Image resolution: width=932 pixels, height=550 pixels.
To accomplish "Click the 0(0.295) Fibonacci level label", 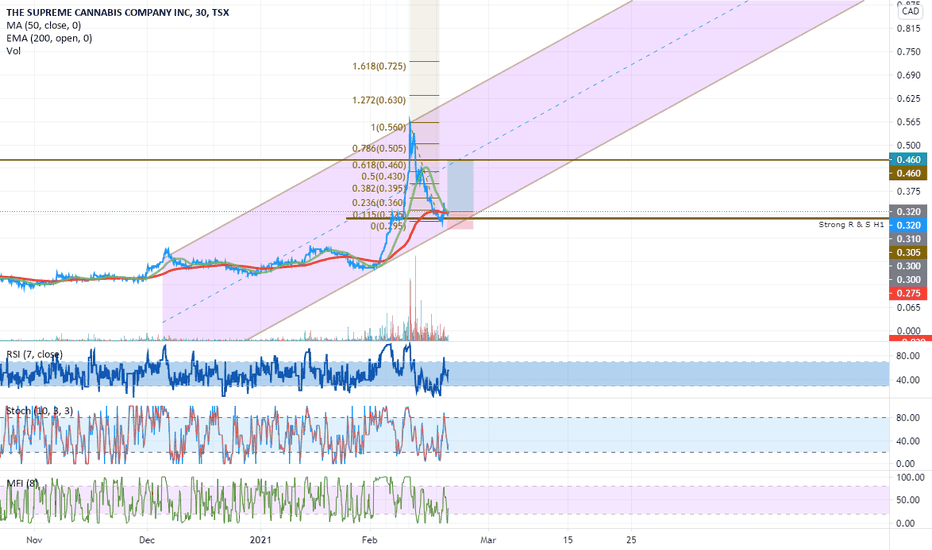I will coord(389,226).
